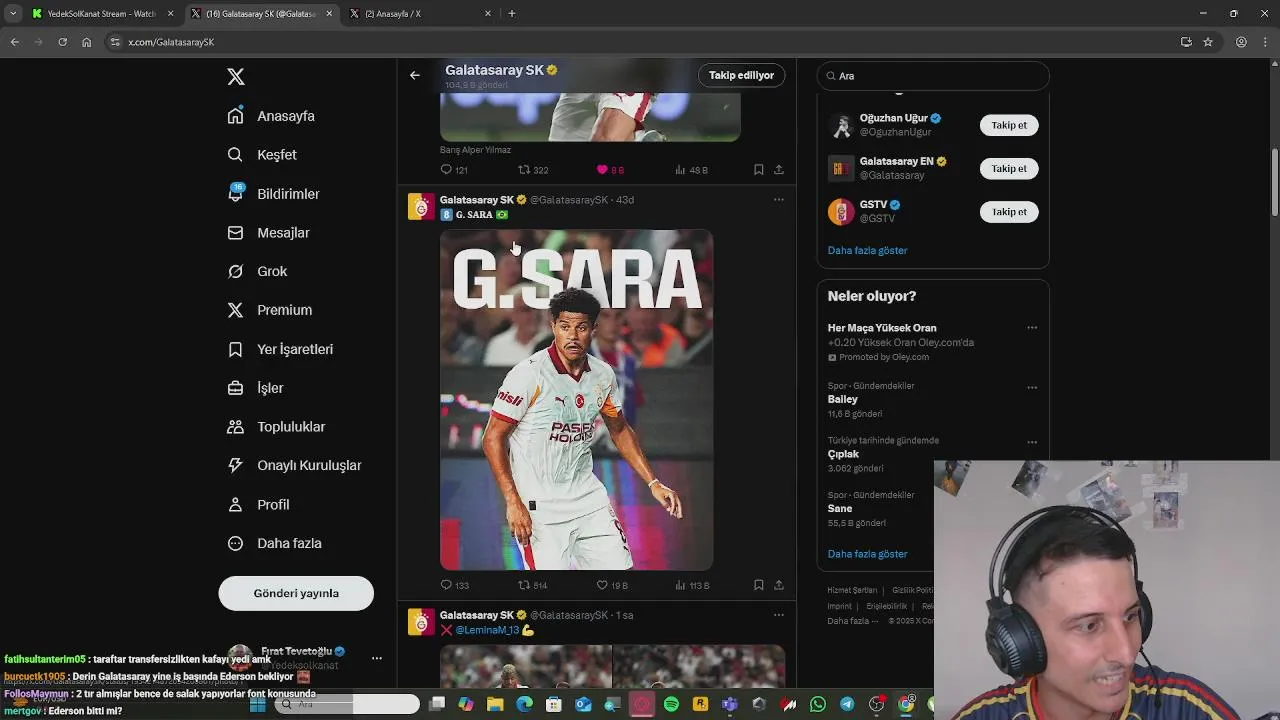Click Daha fazla göster under suggestions
1280x720 pixels.
pyautogui.click(x=867, y=250)
